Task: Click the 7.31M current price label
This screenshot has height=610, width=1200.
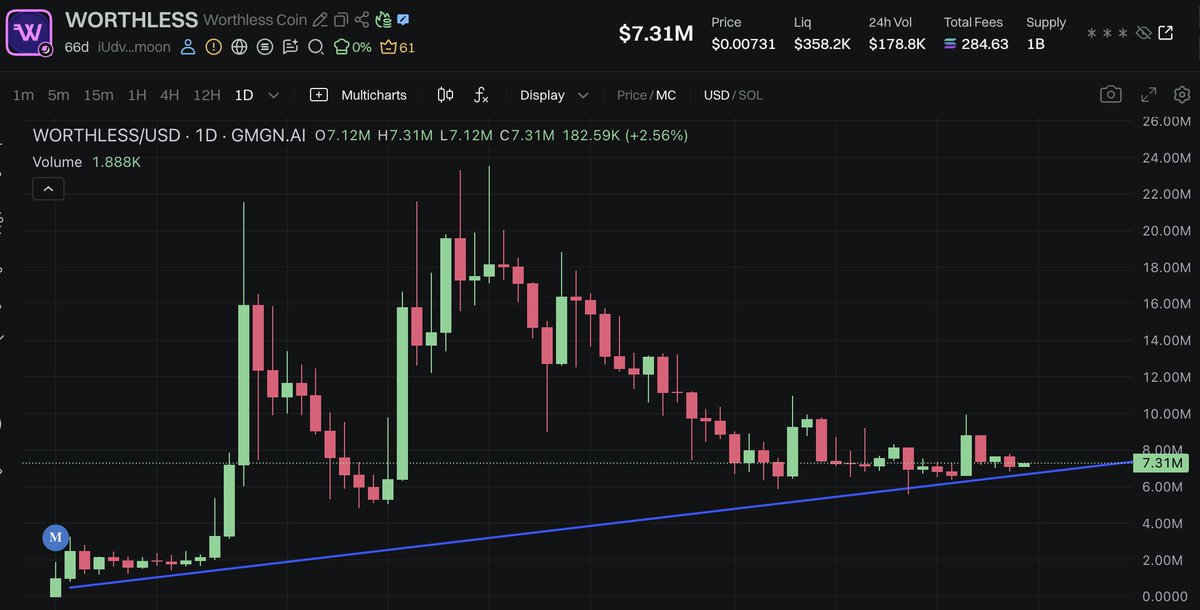Action: point(1162,463)
